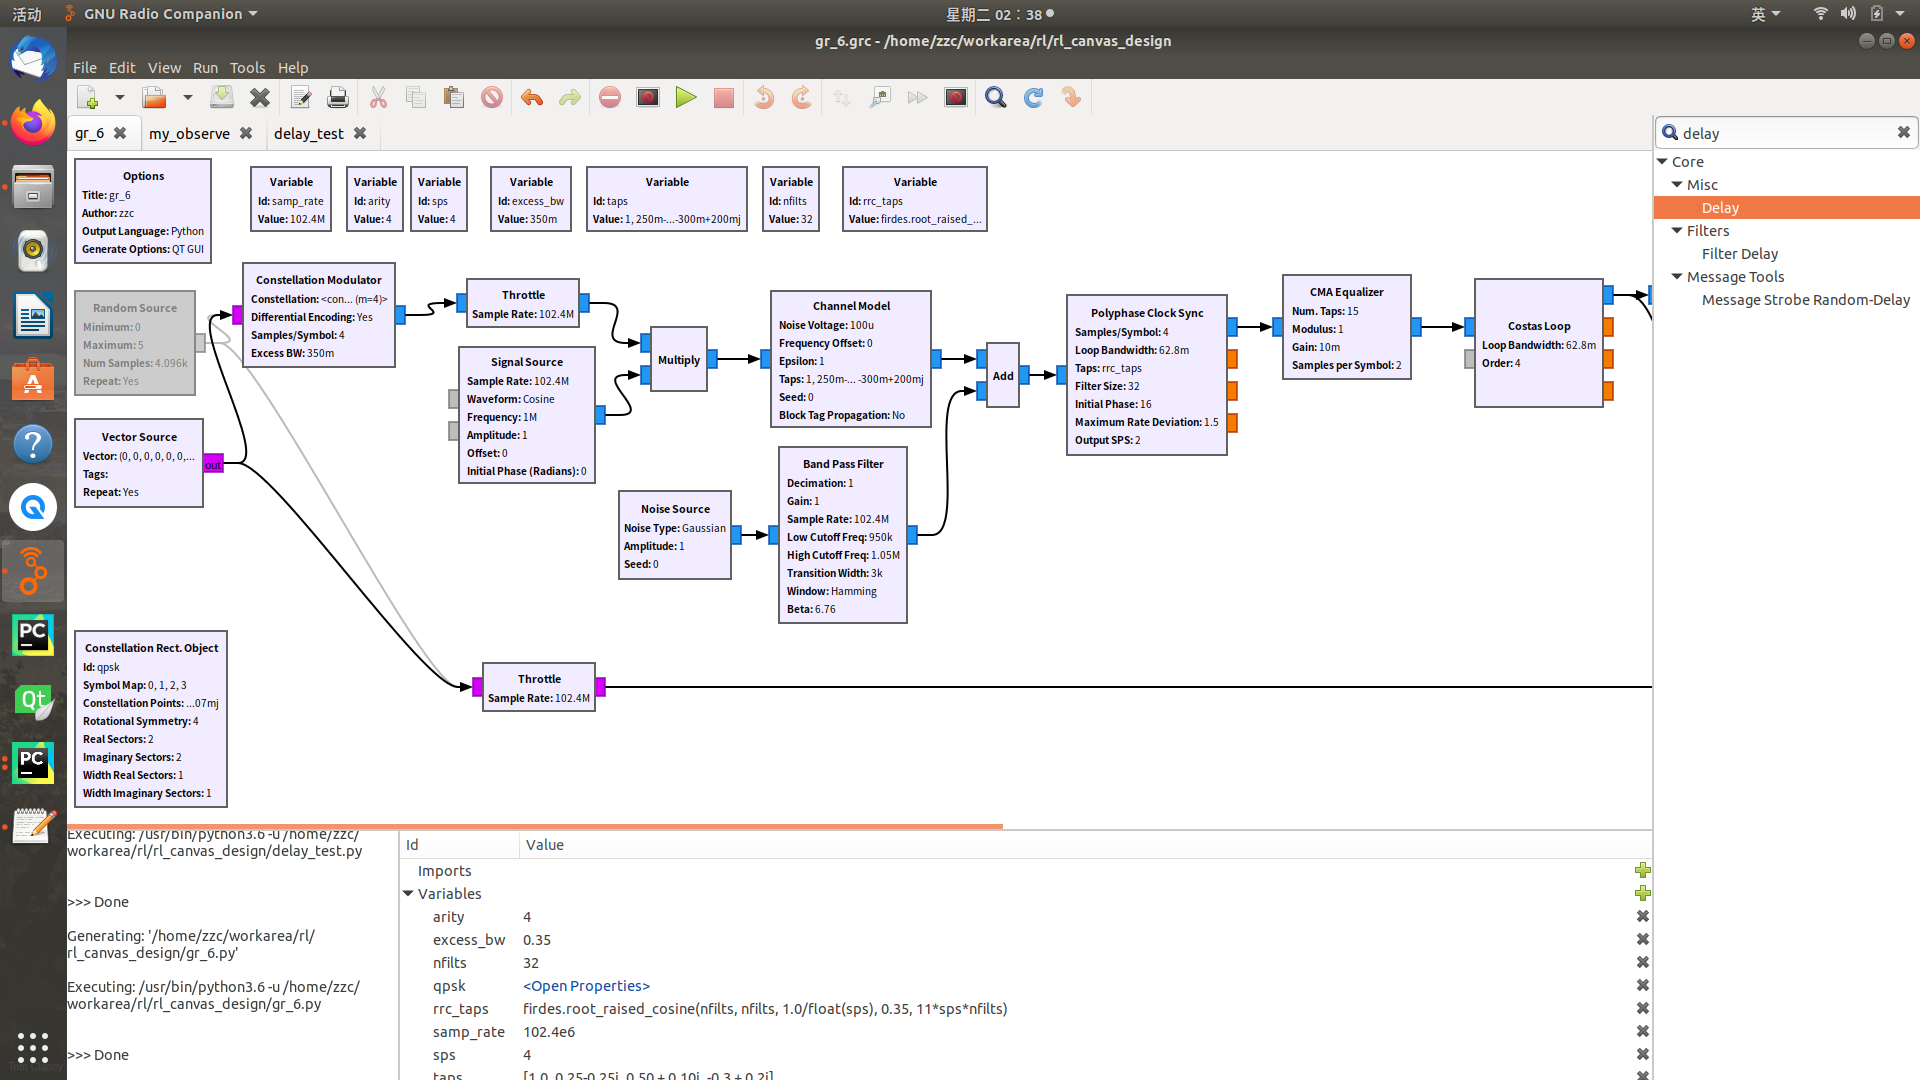Open PyCharm from the Ubuntu dock
This screenshot has width=1920, height=1080.
(33, 635)
